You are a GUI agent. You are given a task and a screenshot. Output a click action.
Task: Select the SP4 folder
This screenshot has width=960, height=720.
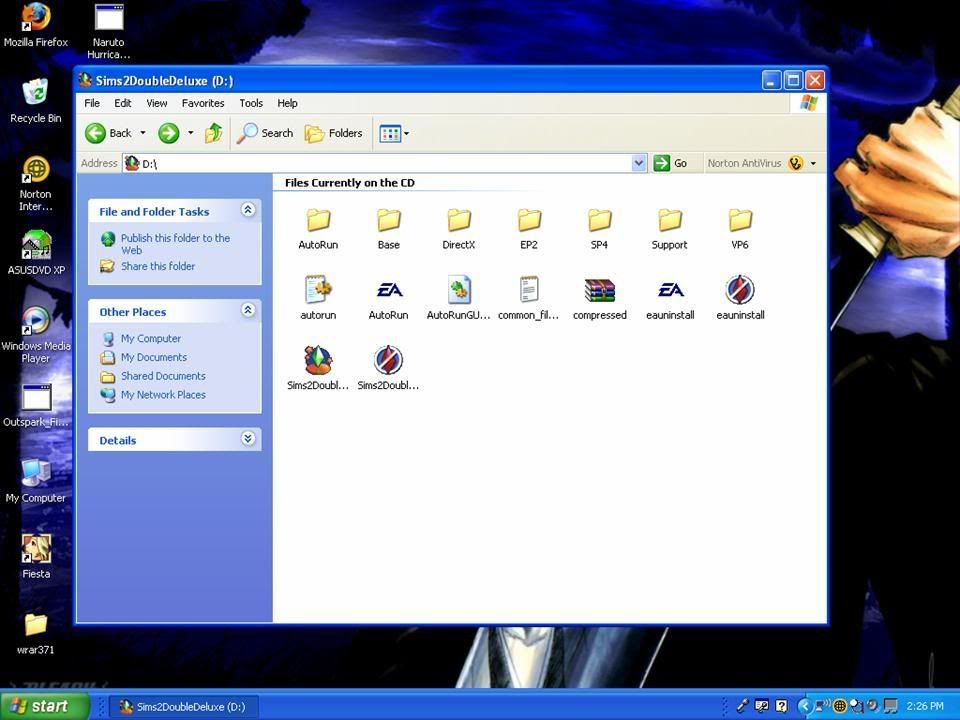[599, 229]
